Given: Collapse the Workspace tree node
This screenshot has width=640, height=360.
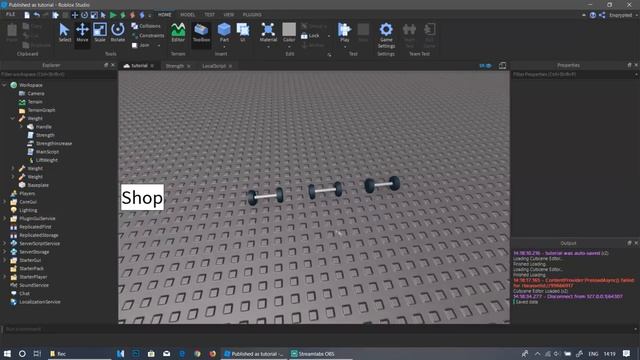Looking at the screenshot, I should (x=4, y=85).
